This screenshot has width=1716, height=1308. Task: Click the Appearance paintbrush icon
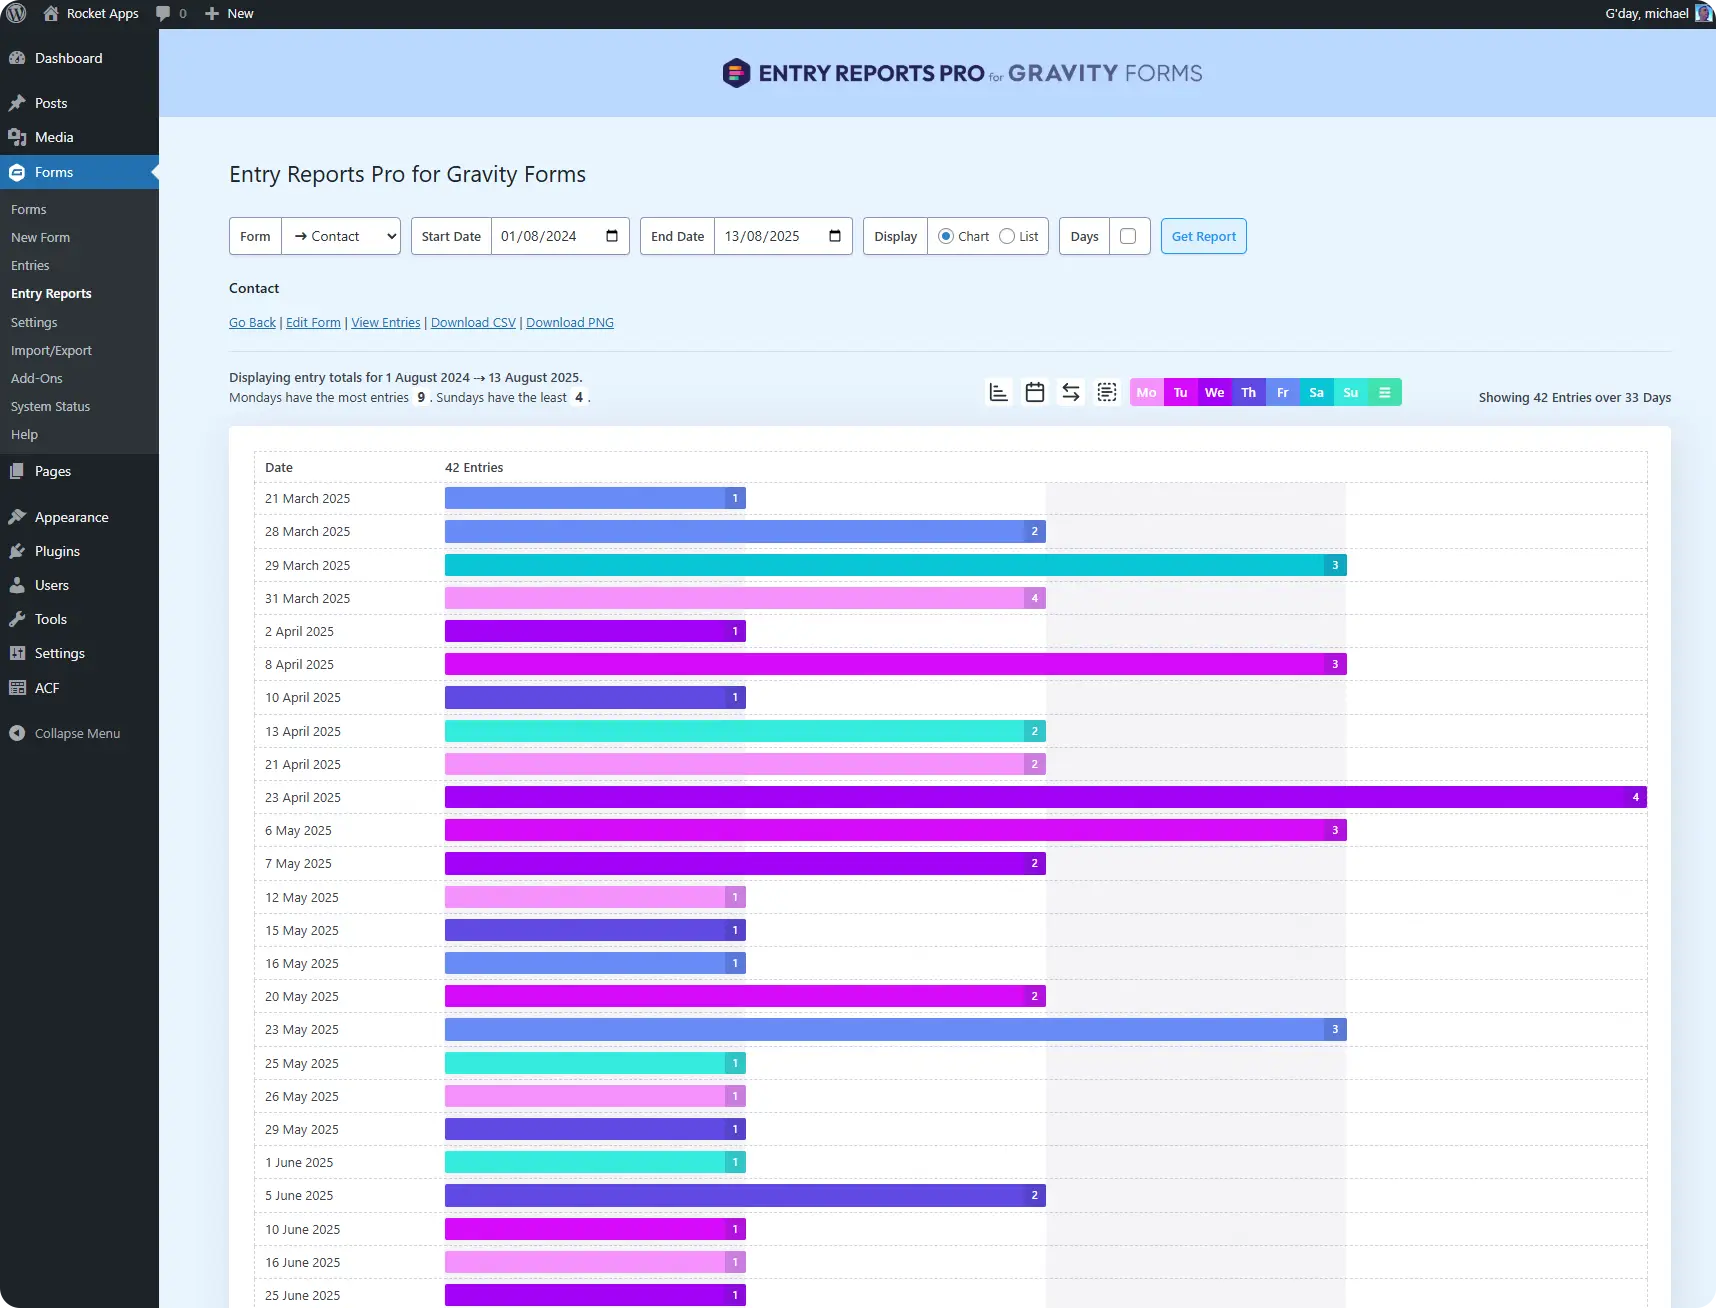[x=17, y=517]
